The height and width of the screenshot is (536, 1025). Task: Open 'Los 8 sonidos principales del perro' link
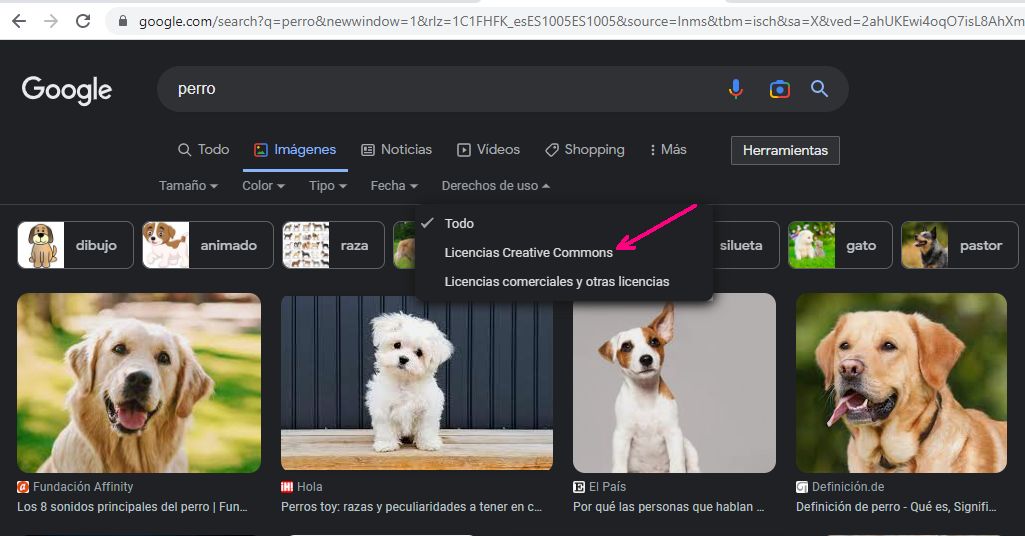point(133,507)
